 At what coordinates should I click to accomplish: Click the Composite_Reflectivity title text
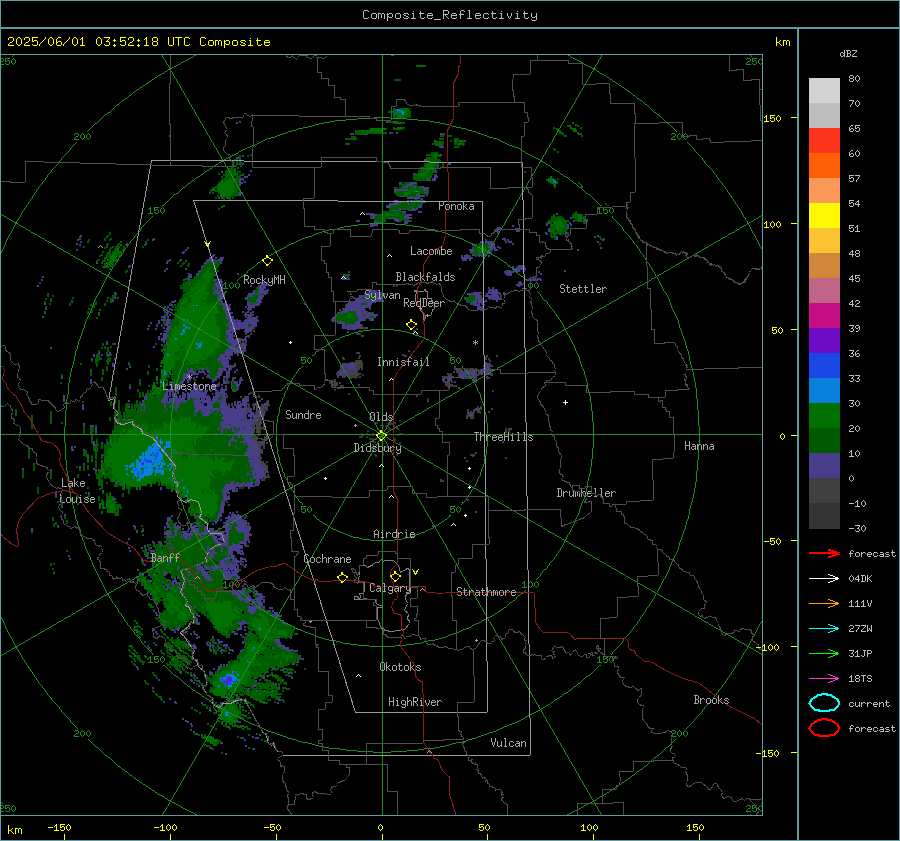450,15
